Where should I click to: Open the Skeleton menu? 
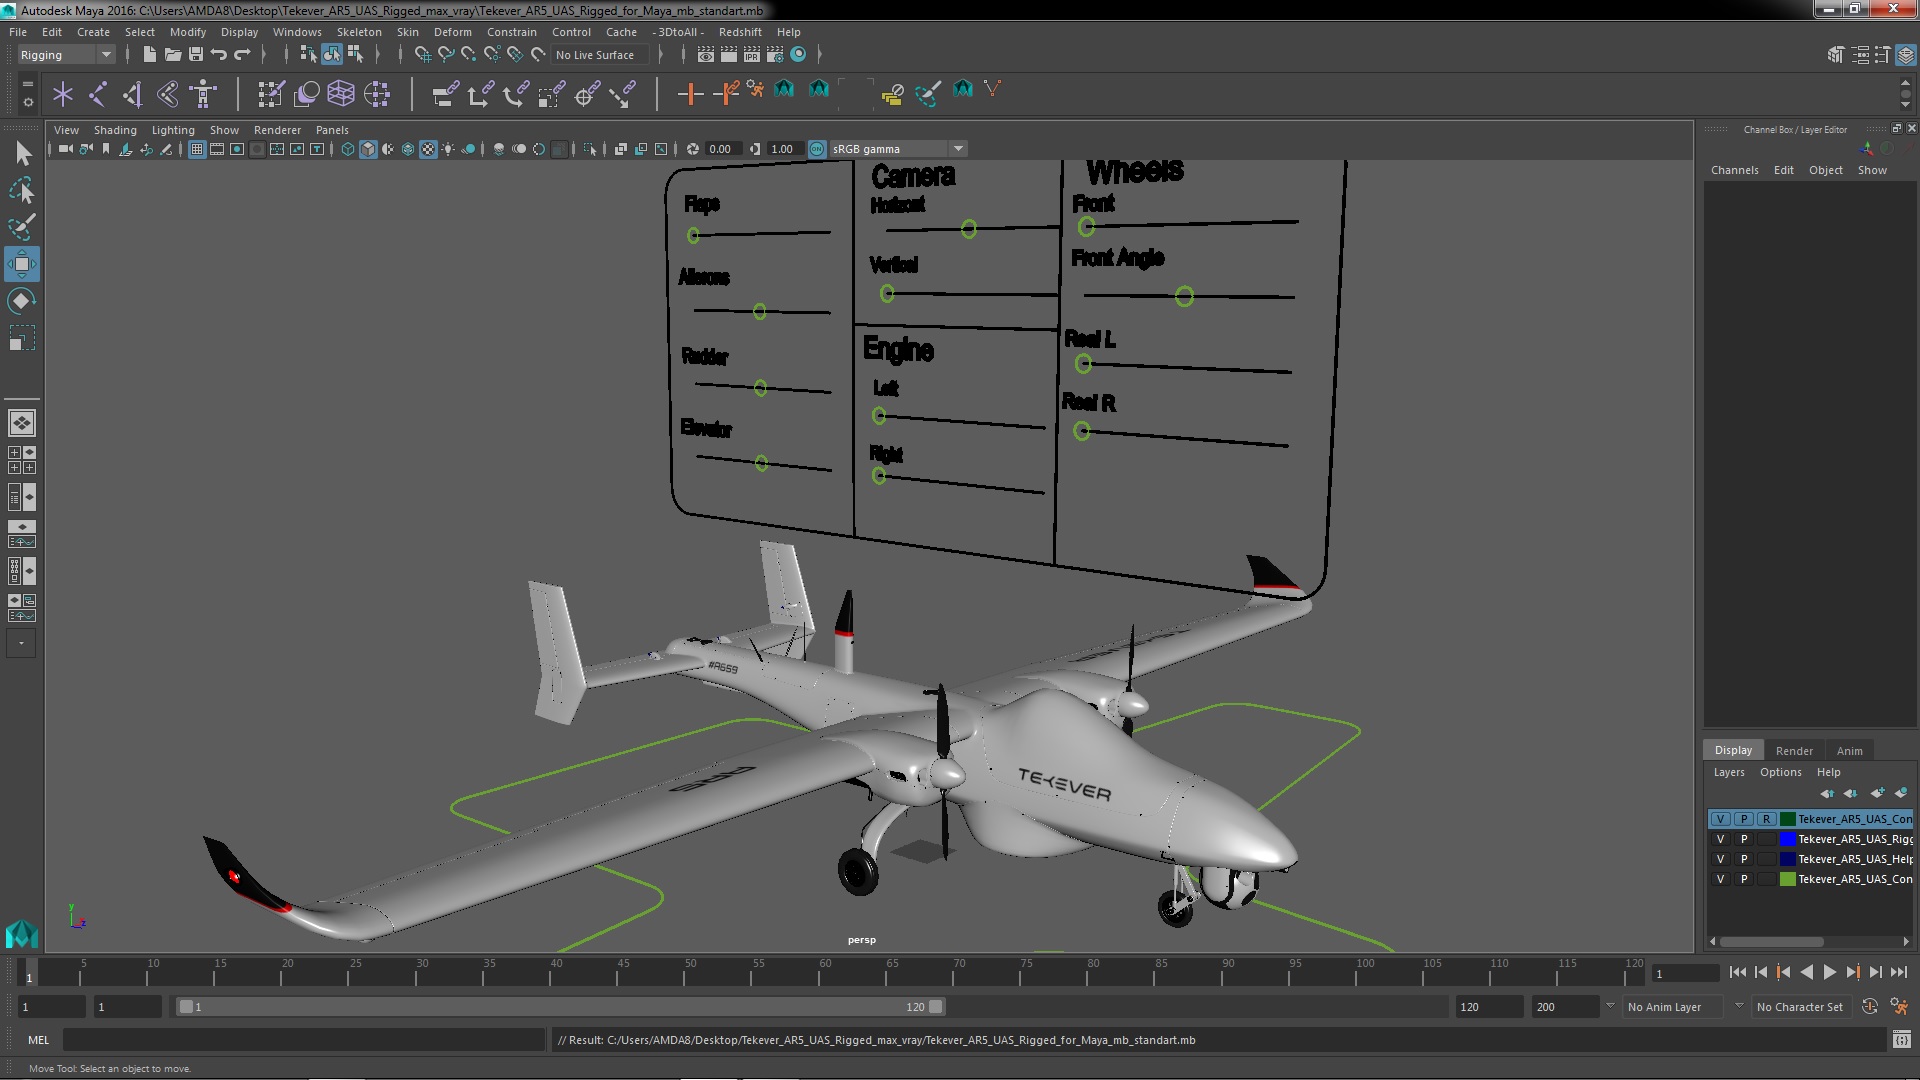pos(358,32)
